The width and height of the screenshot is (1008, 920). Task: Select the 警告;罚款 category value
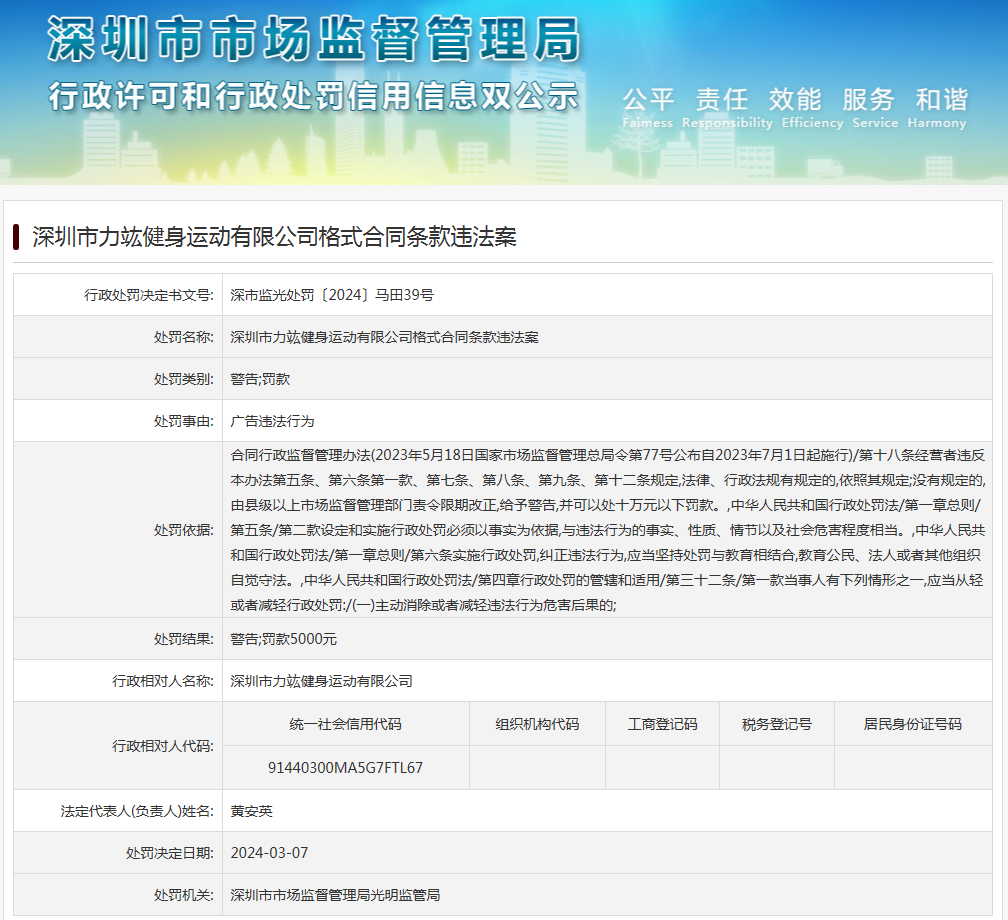click(260, 379)
